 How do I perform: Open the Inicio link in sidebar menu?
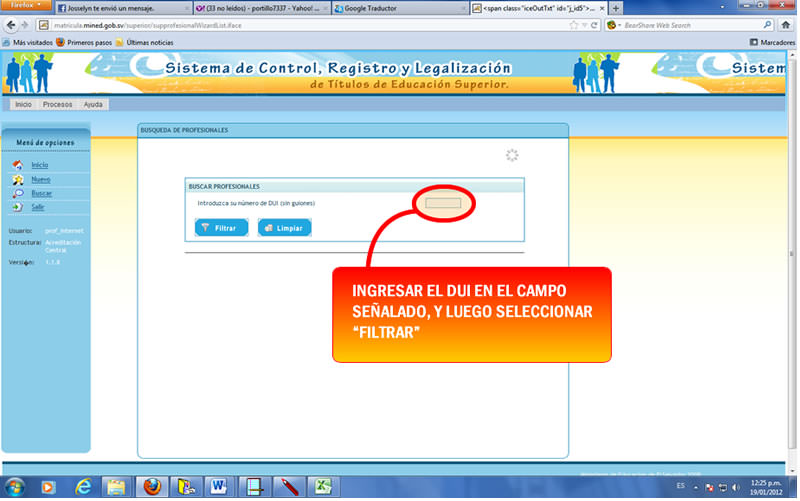[40, 165]
